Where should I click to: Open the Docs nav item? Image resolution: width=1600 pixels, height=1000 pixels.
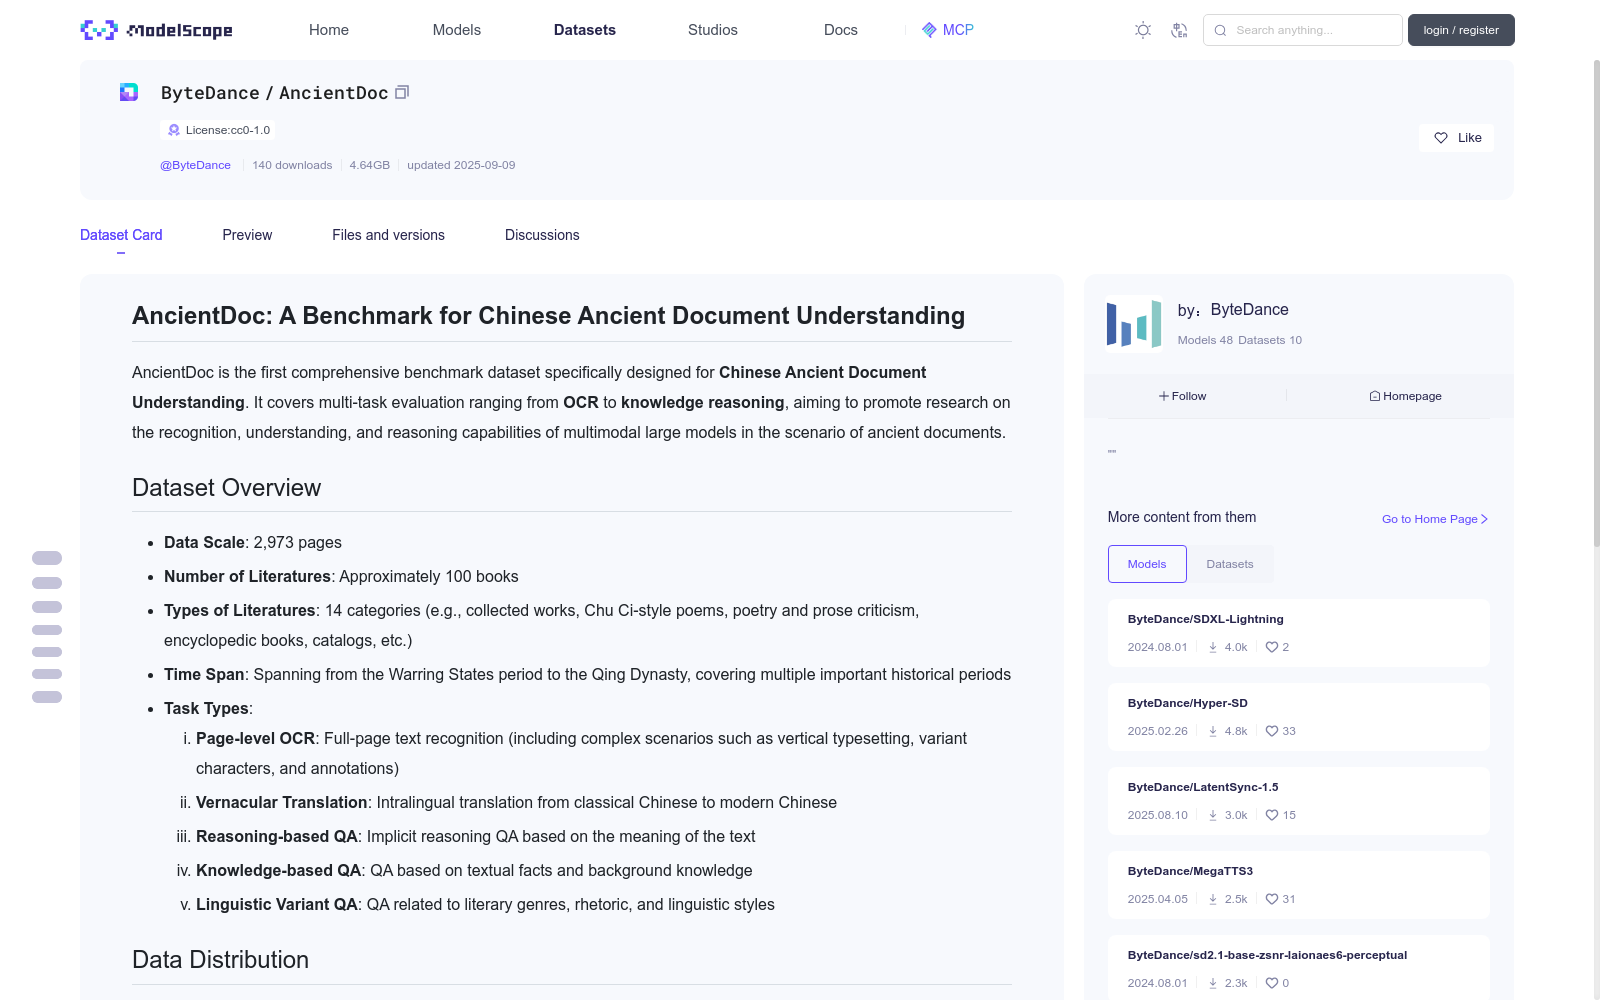[x=841, y=30]
